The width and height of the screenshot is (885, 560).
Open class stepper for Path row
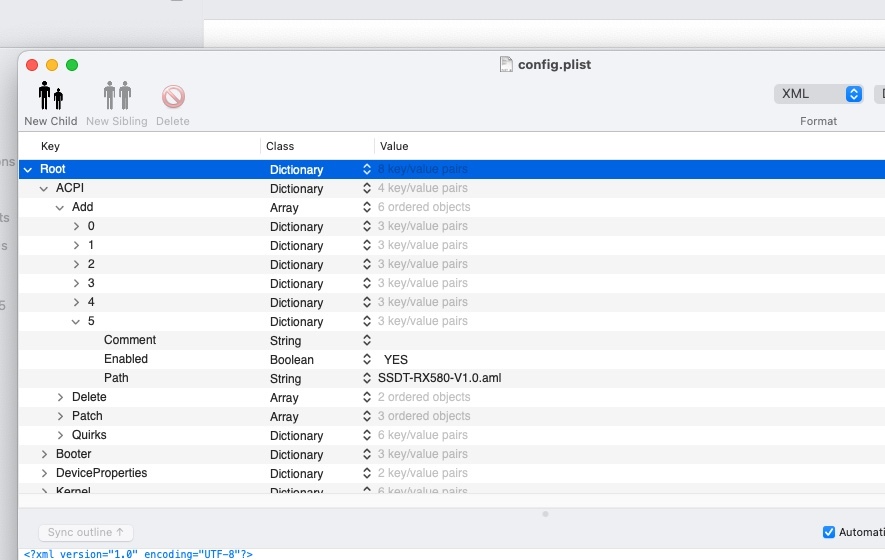(367, 378)
